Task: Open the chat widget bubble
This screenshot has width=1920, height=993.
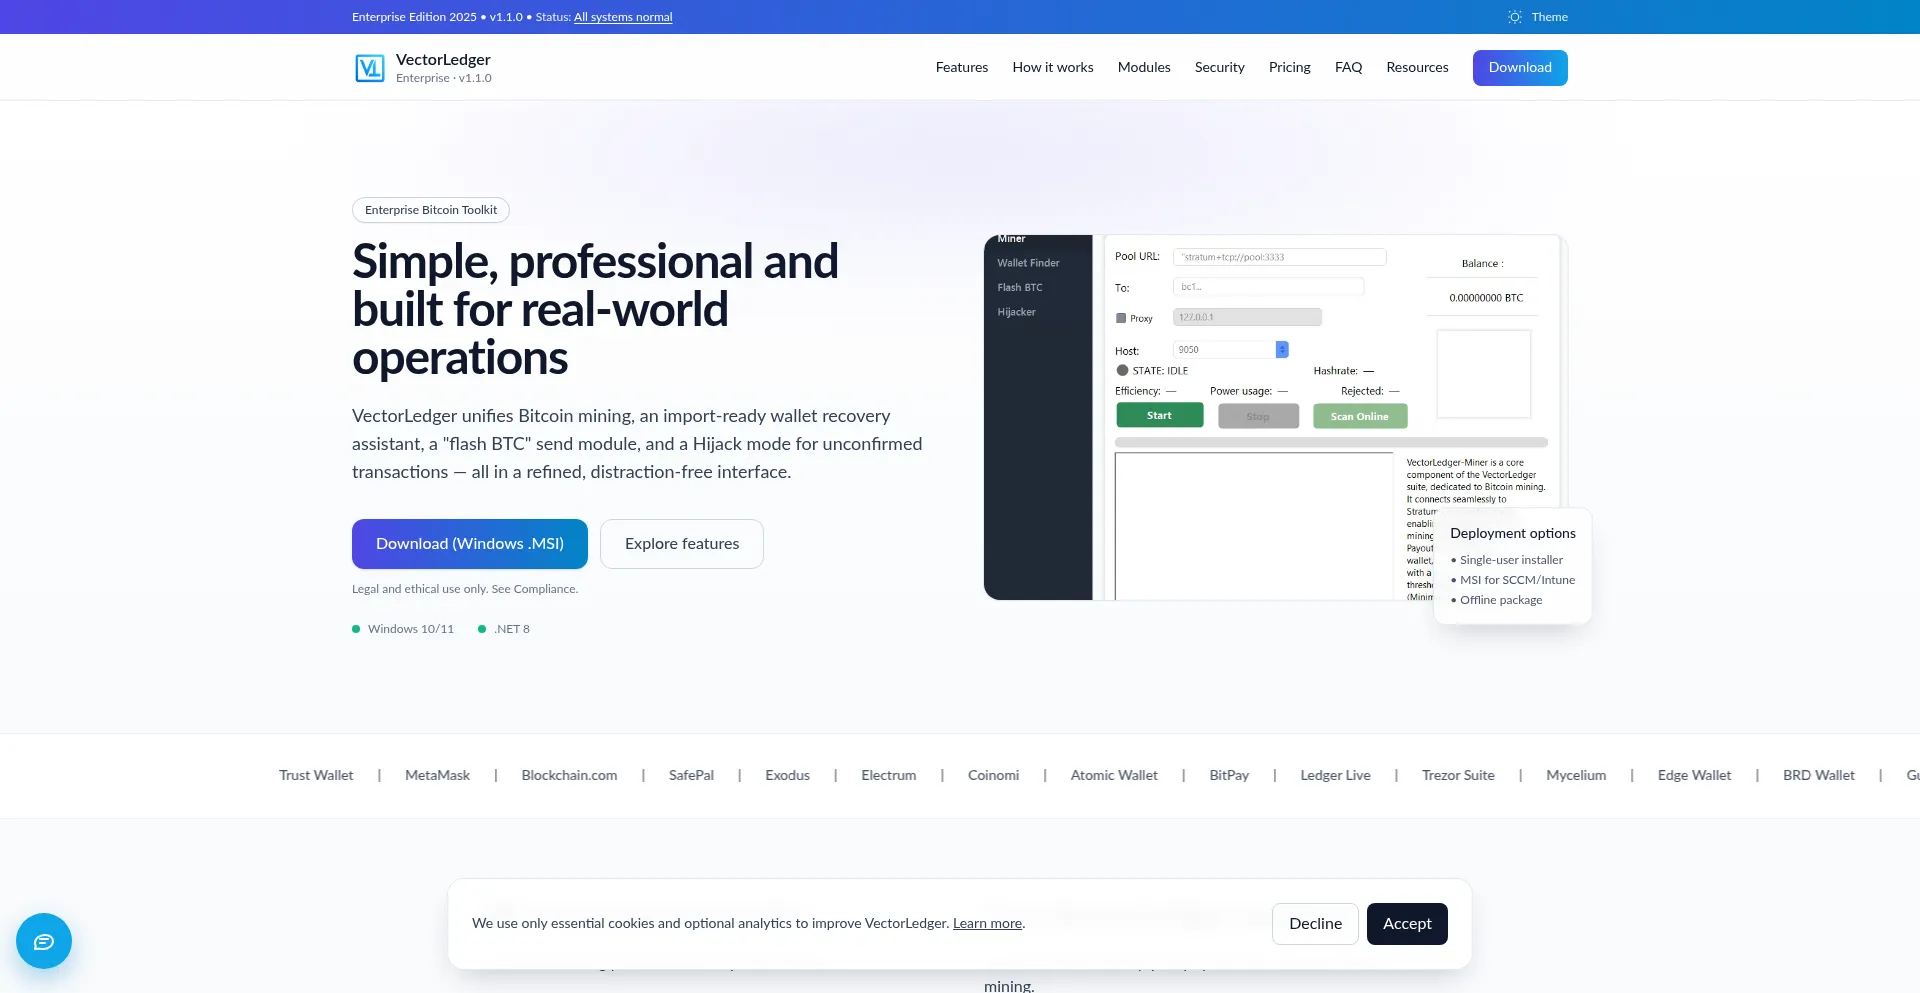Action: (x=44, y=941)
